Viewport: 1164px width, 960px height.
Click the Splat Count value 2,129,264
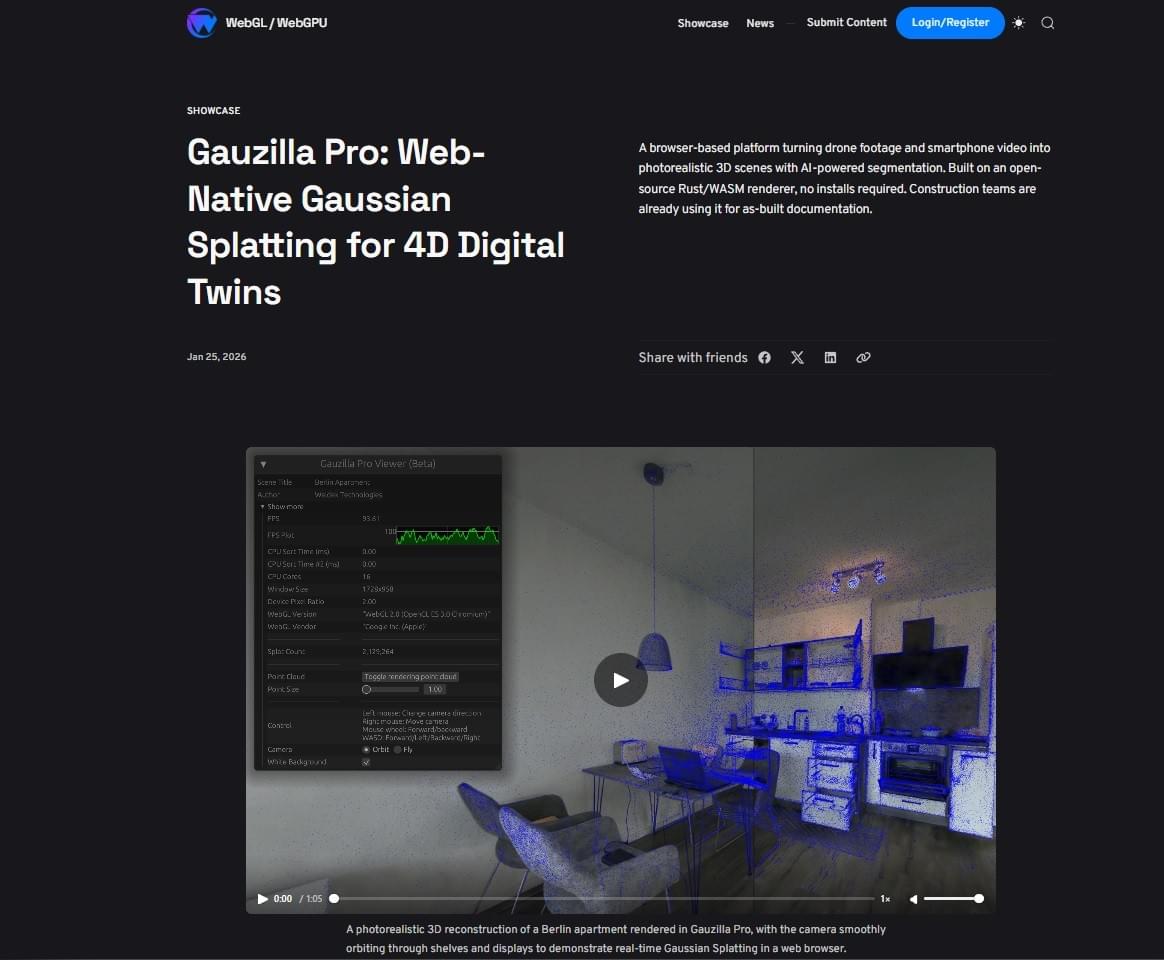(378, 651)
